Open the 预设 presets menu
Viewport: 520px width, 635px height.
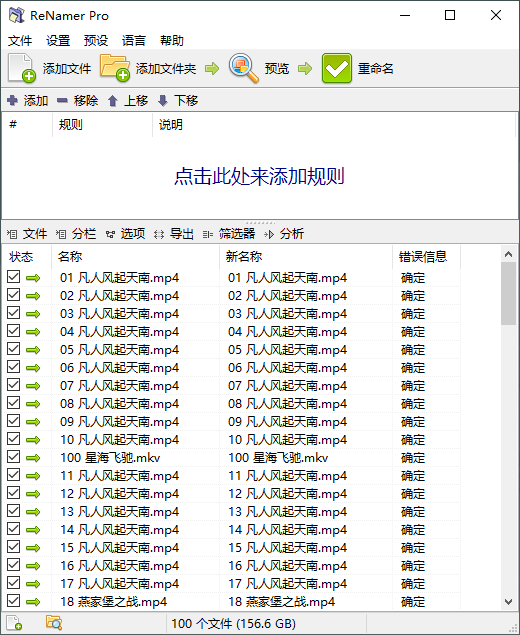(x=96, y=40)
